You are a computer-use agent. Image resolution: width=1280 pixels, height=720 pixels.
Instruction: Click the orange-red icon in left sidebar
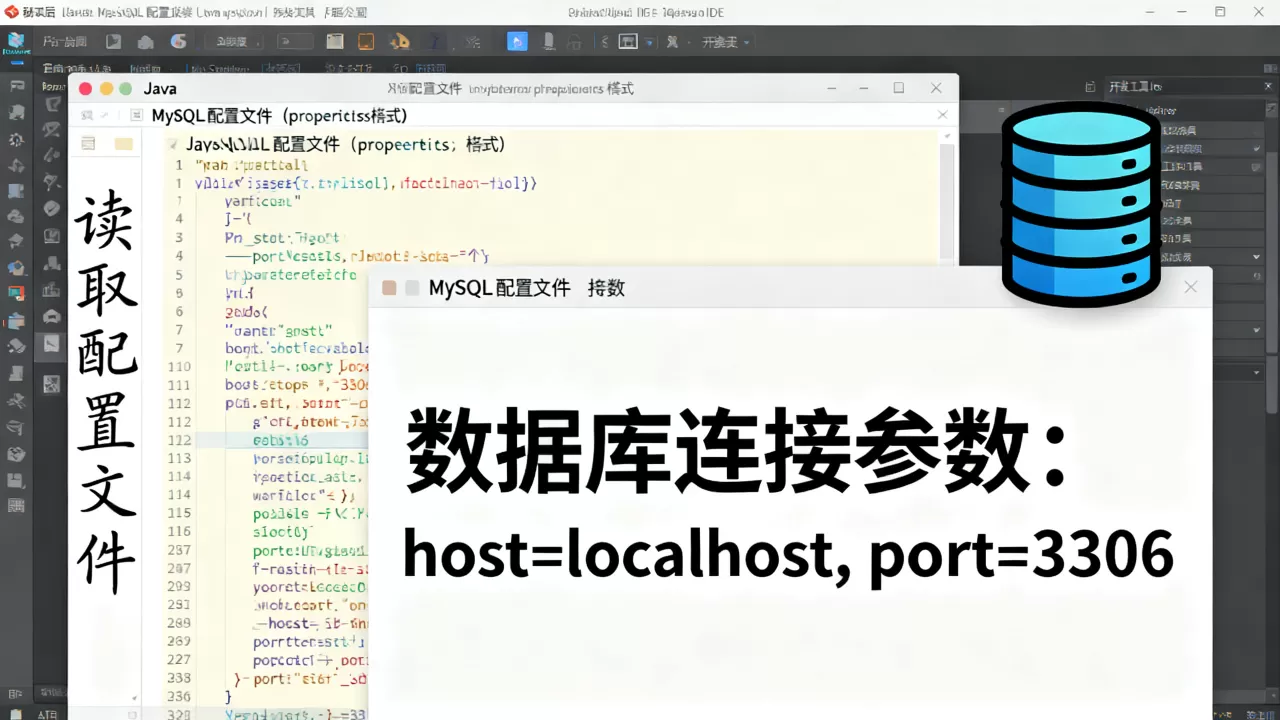[x=16, y=293]
